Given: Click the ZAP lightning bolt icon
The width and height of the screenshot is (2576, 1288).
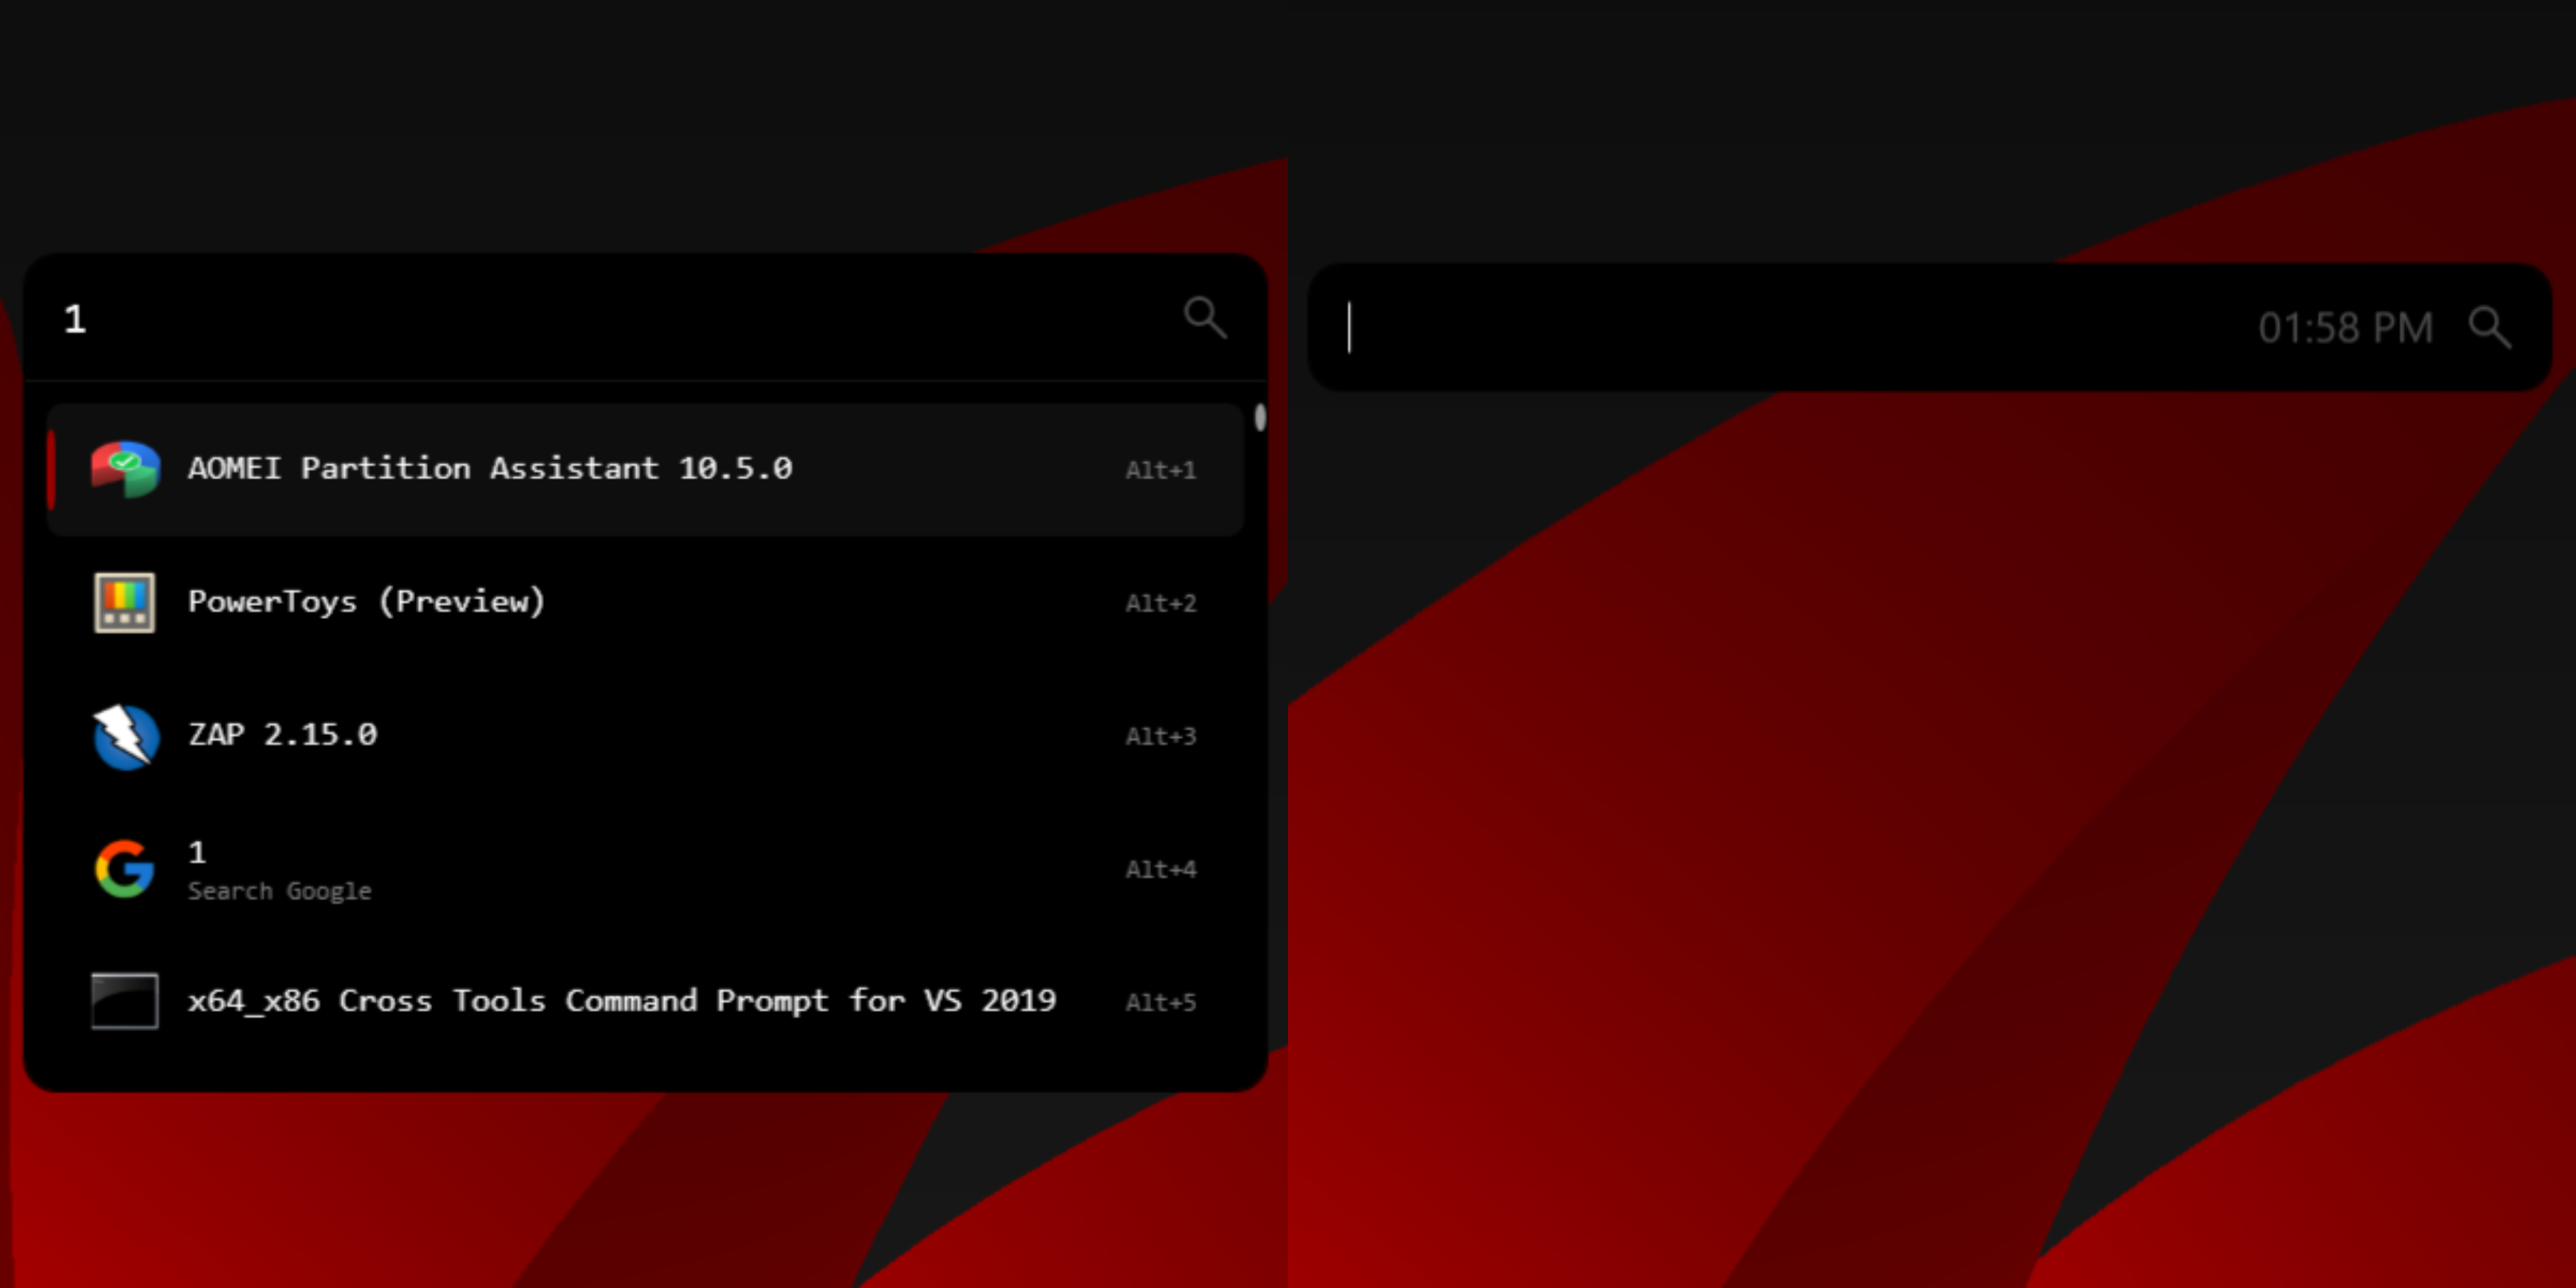Looking at the screenshot, I should pos(125,736).
